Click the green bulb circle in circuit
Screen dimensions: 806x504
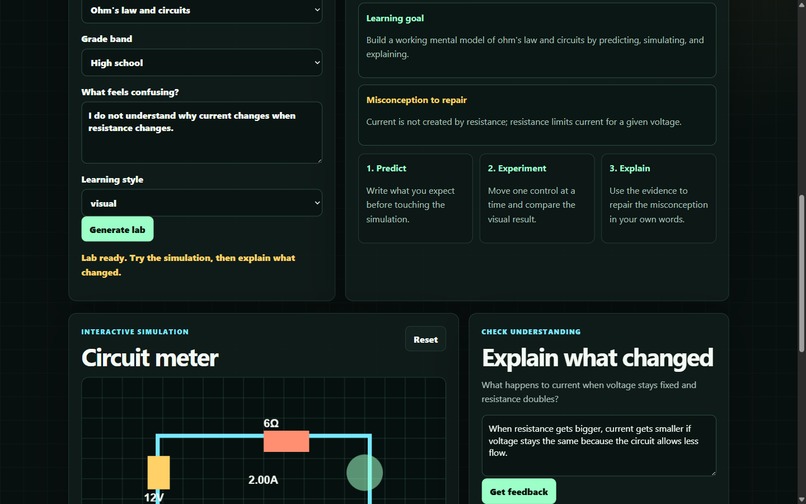(364, 473)
